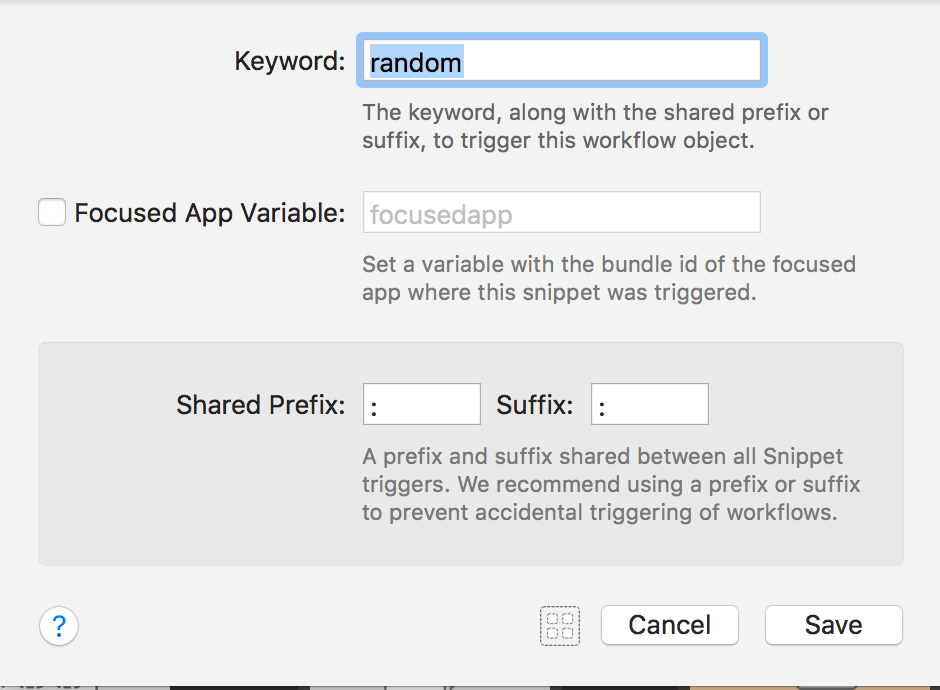Click the Shared Prefix input box
Image resolution: width=940 pixels, height=690 pixels.
(x=421, y=405)
